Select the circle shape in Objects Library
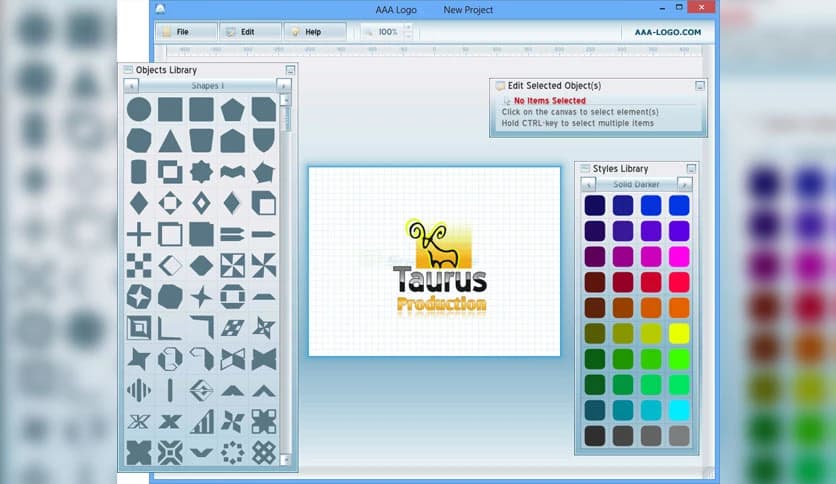 pos(139,109)
